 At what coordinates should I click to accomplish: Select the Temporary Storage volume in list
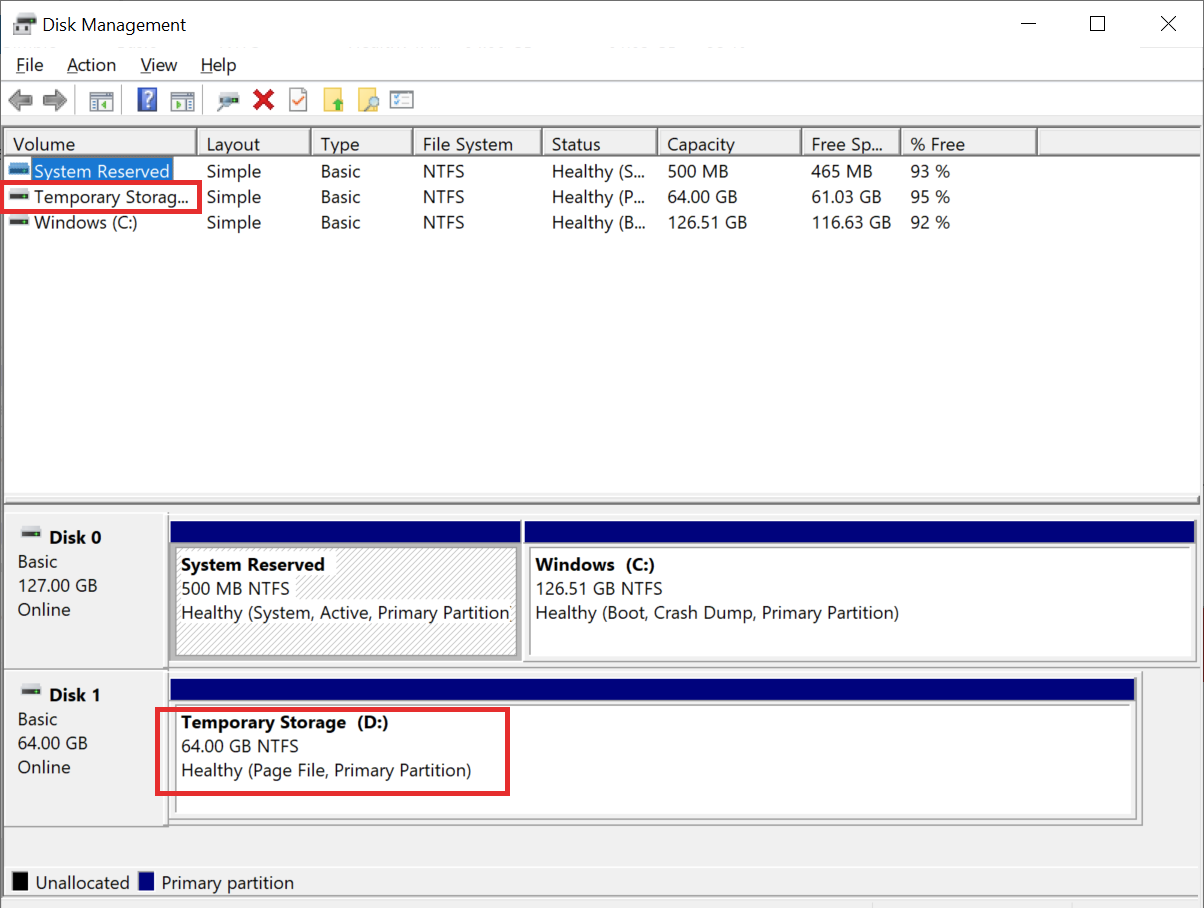(x=111, y=197)
